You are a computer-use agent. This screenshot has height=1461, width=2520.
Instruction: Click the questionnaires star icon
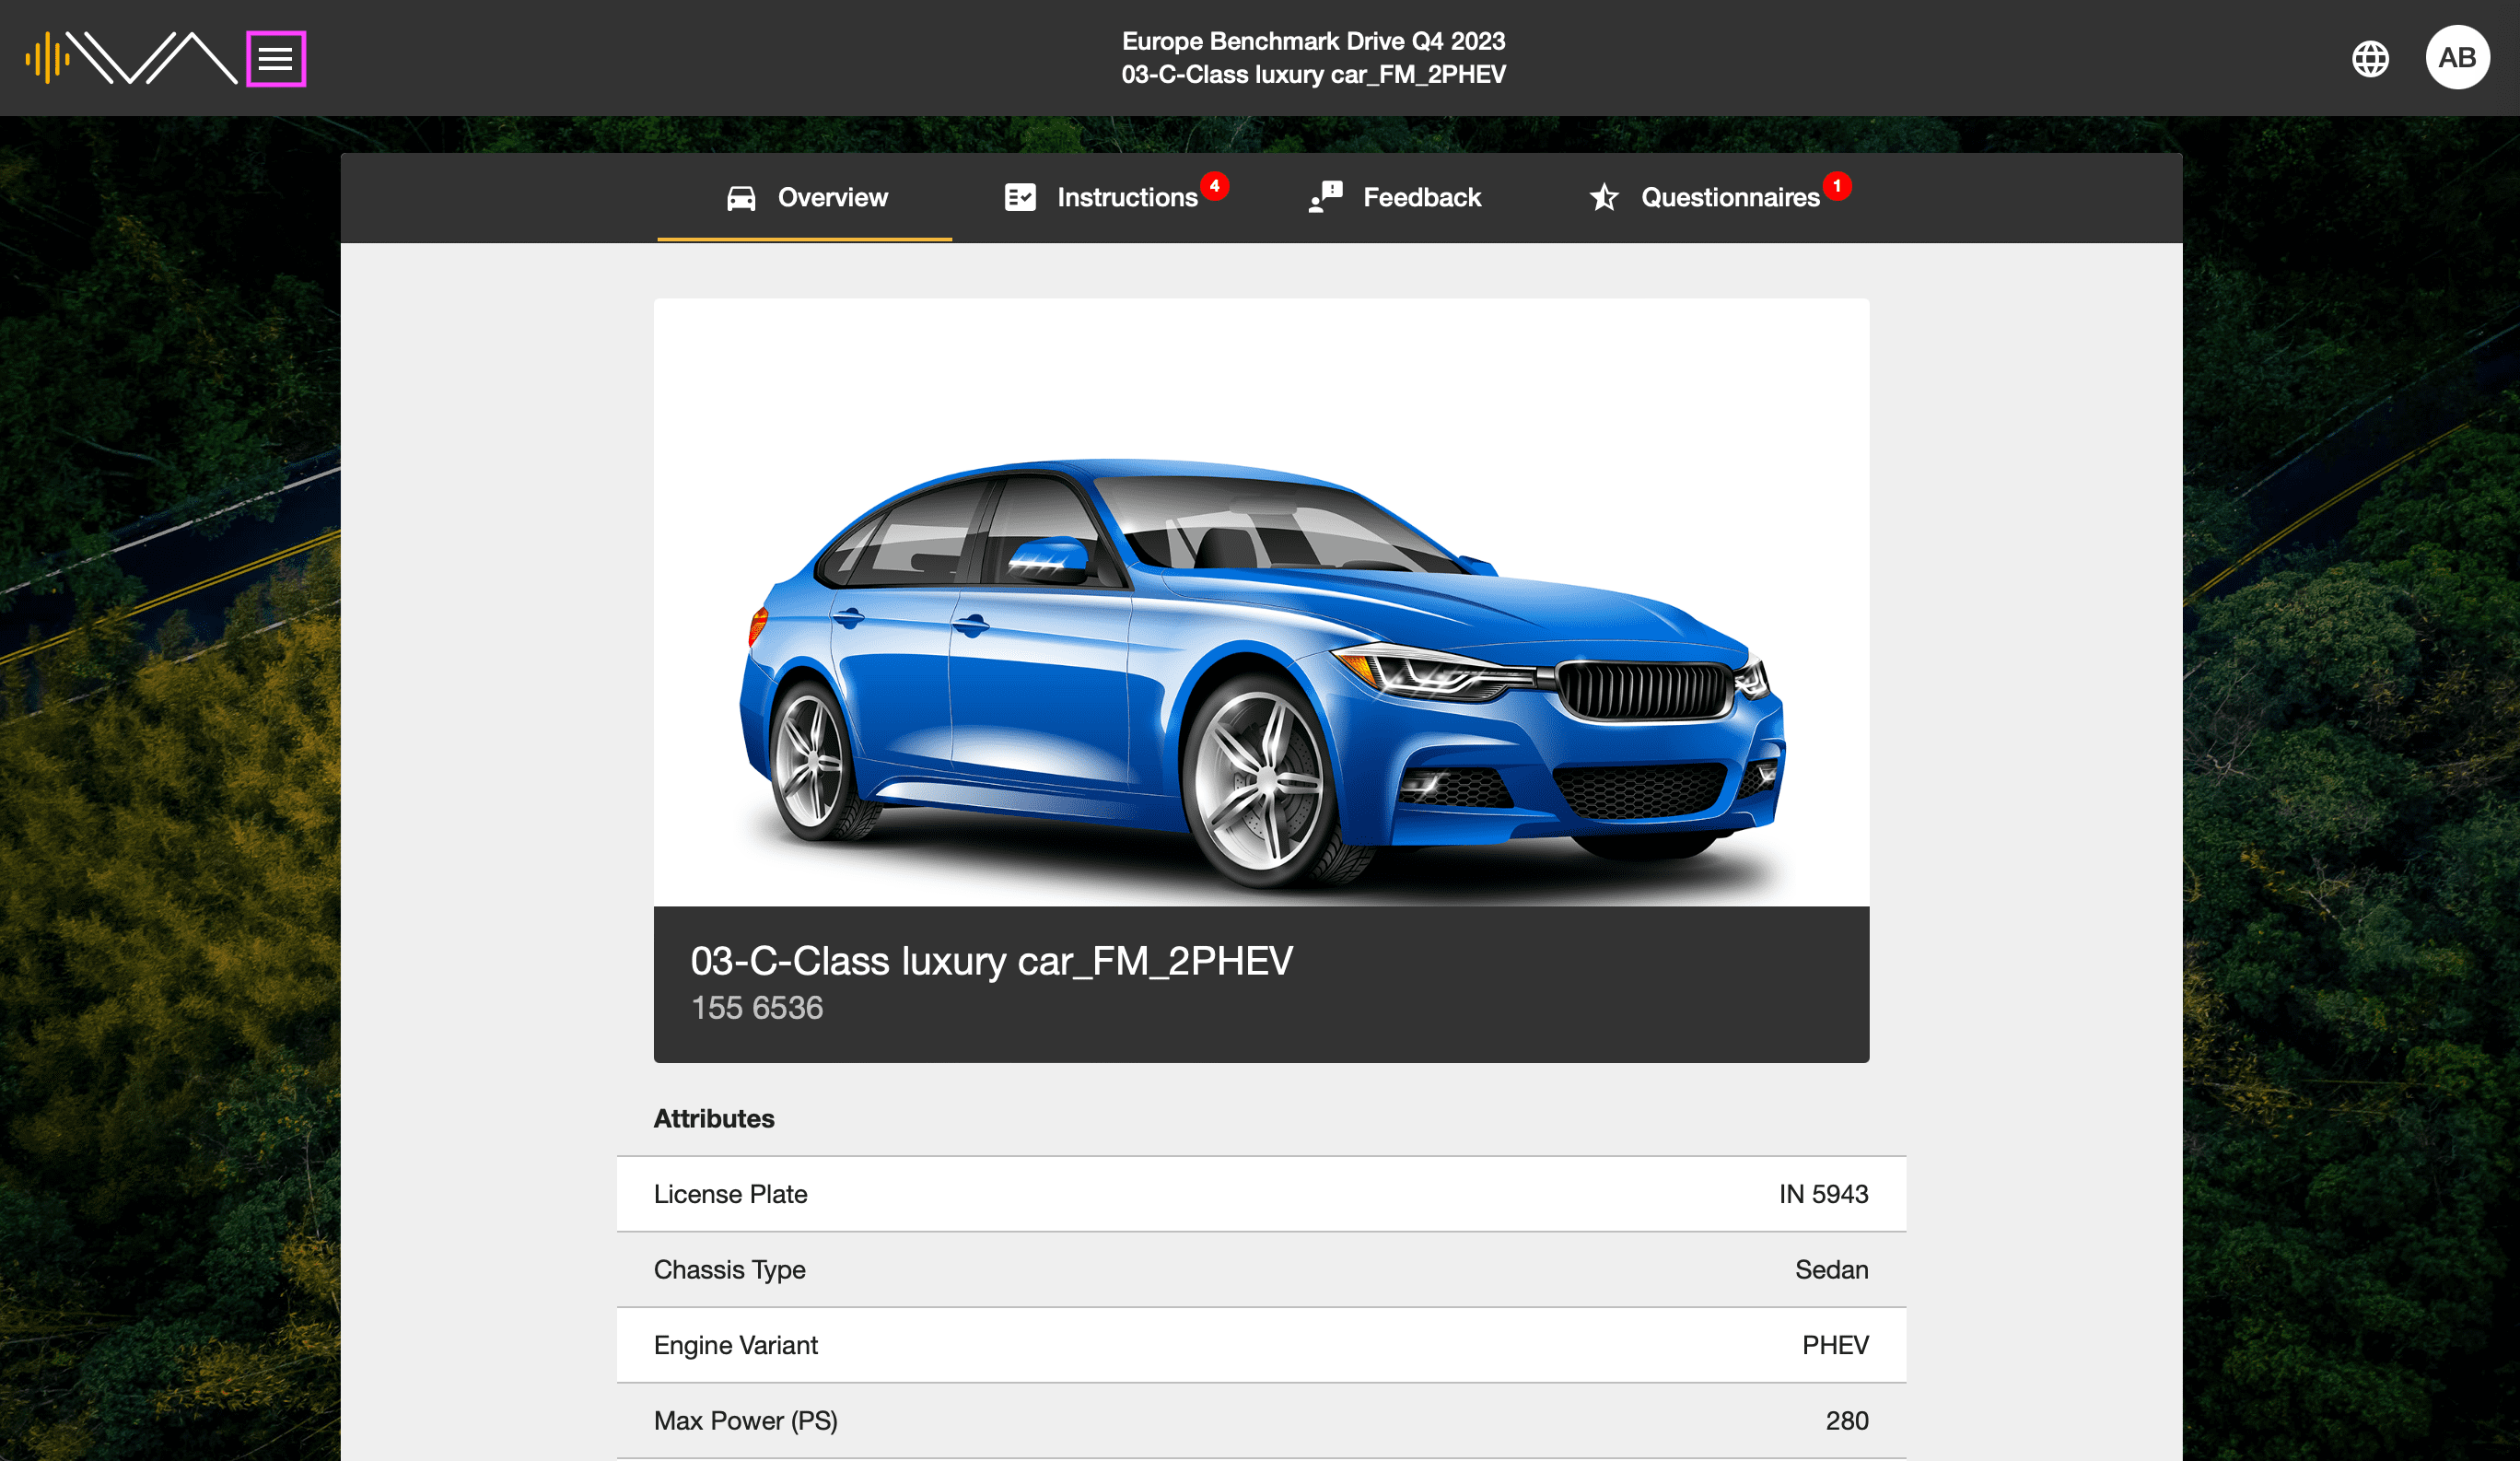pyautogui.click(x=1600, y=196)
